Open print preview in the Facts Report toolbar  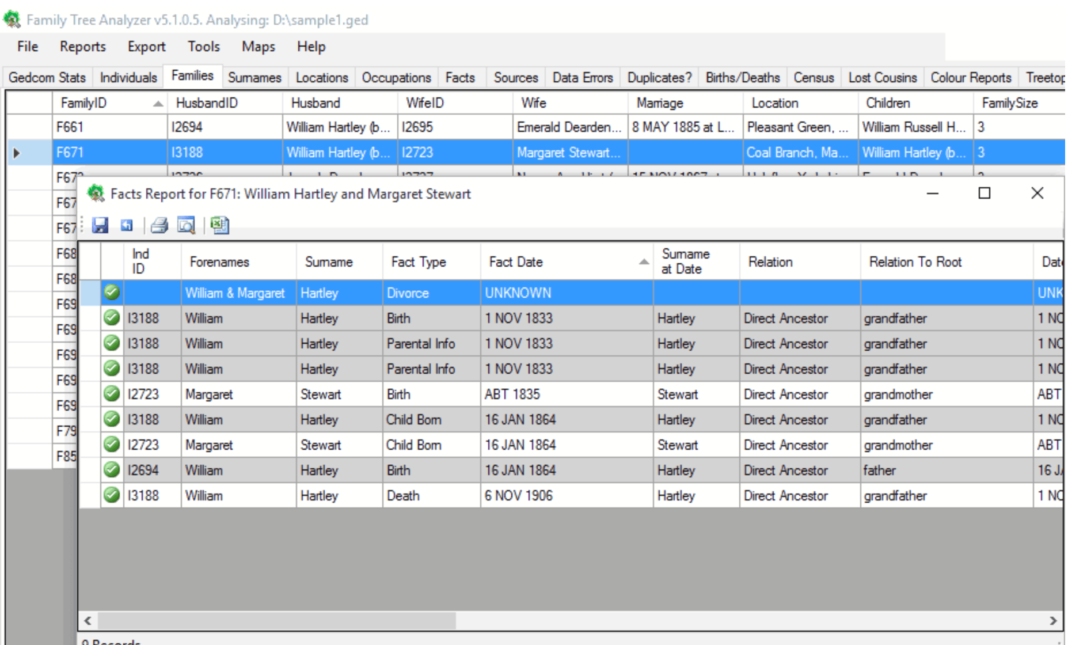tap(186, 225)
